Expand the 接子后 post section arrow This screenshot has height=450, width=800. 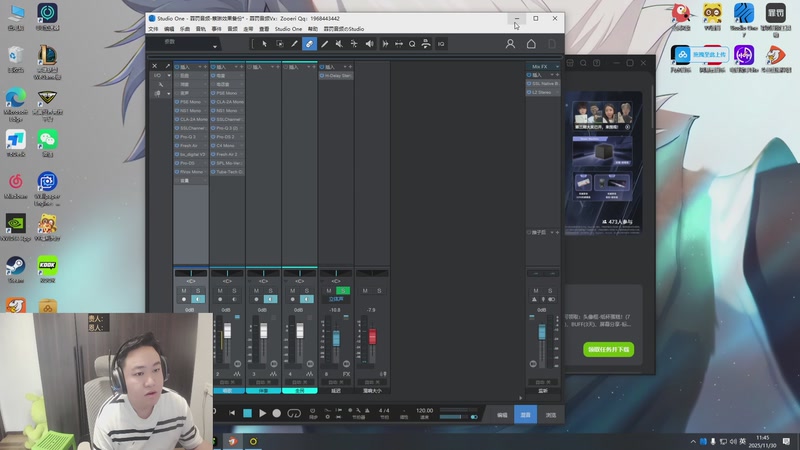pos(552,233)
